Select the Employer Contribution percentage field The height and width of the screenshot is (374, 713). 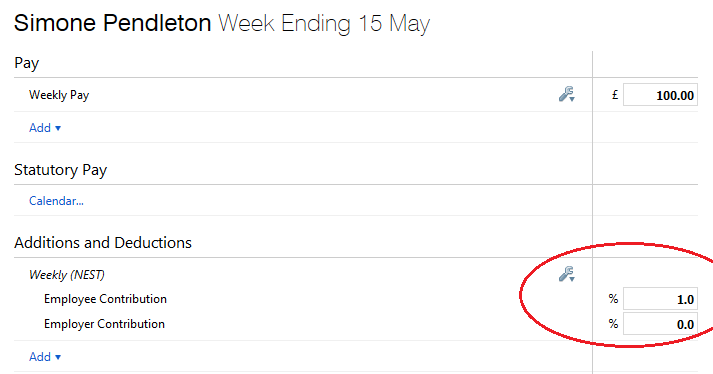[x=660, y=324]
